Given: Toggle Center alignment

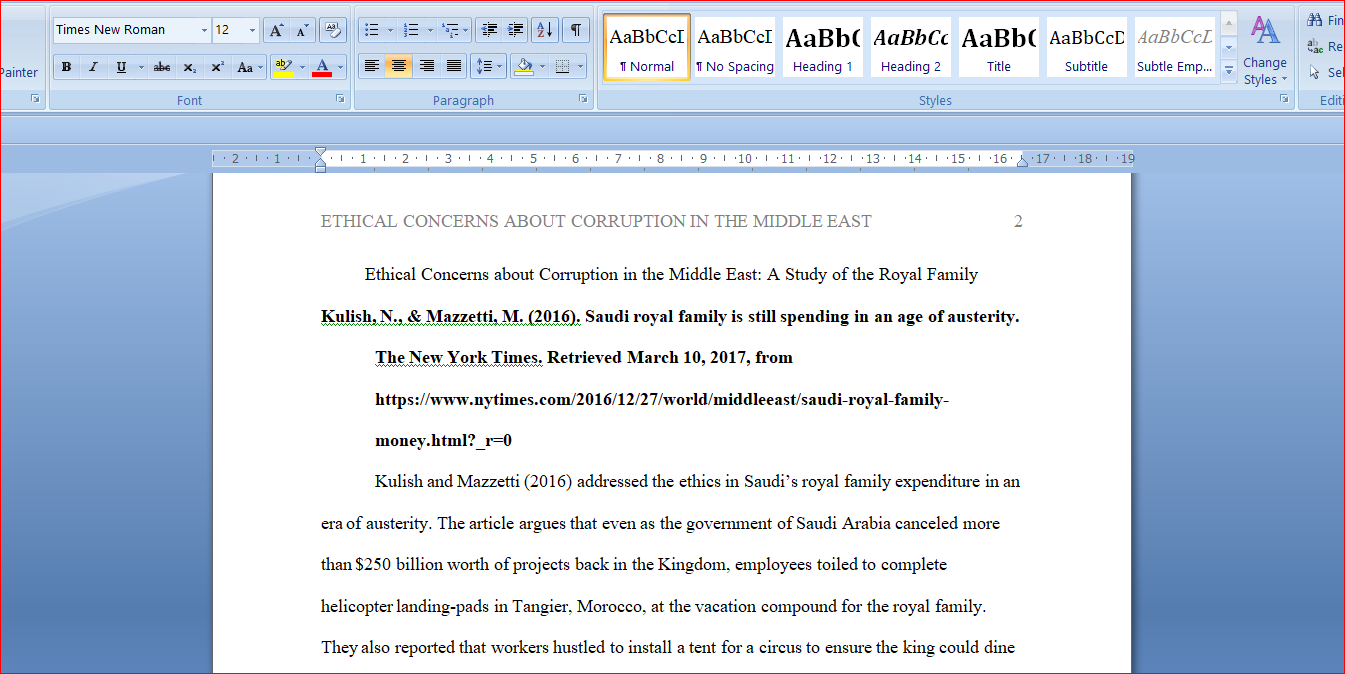Looking at the screenshot, I should [x=398, y=67].
